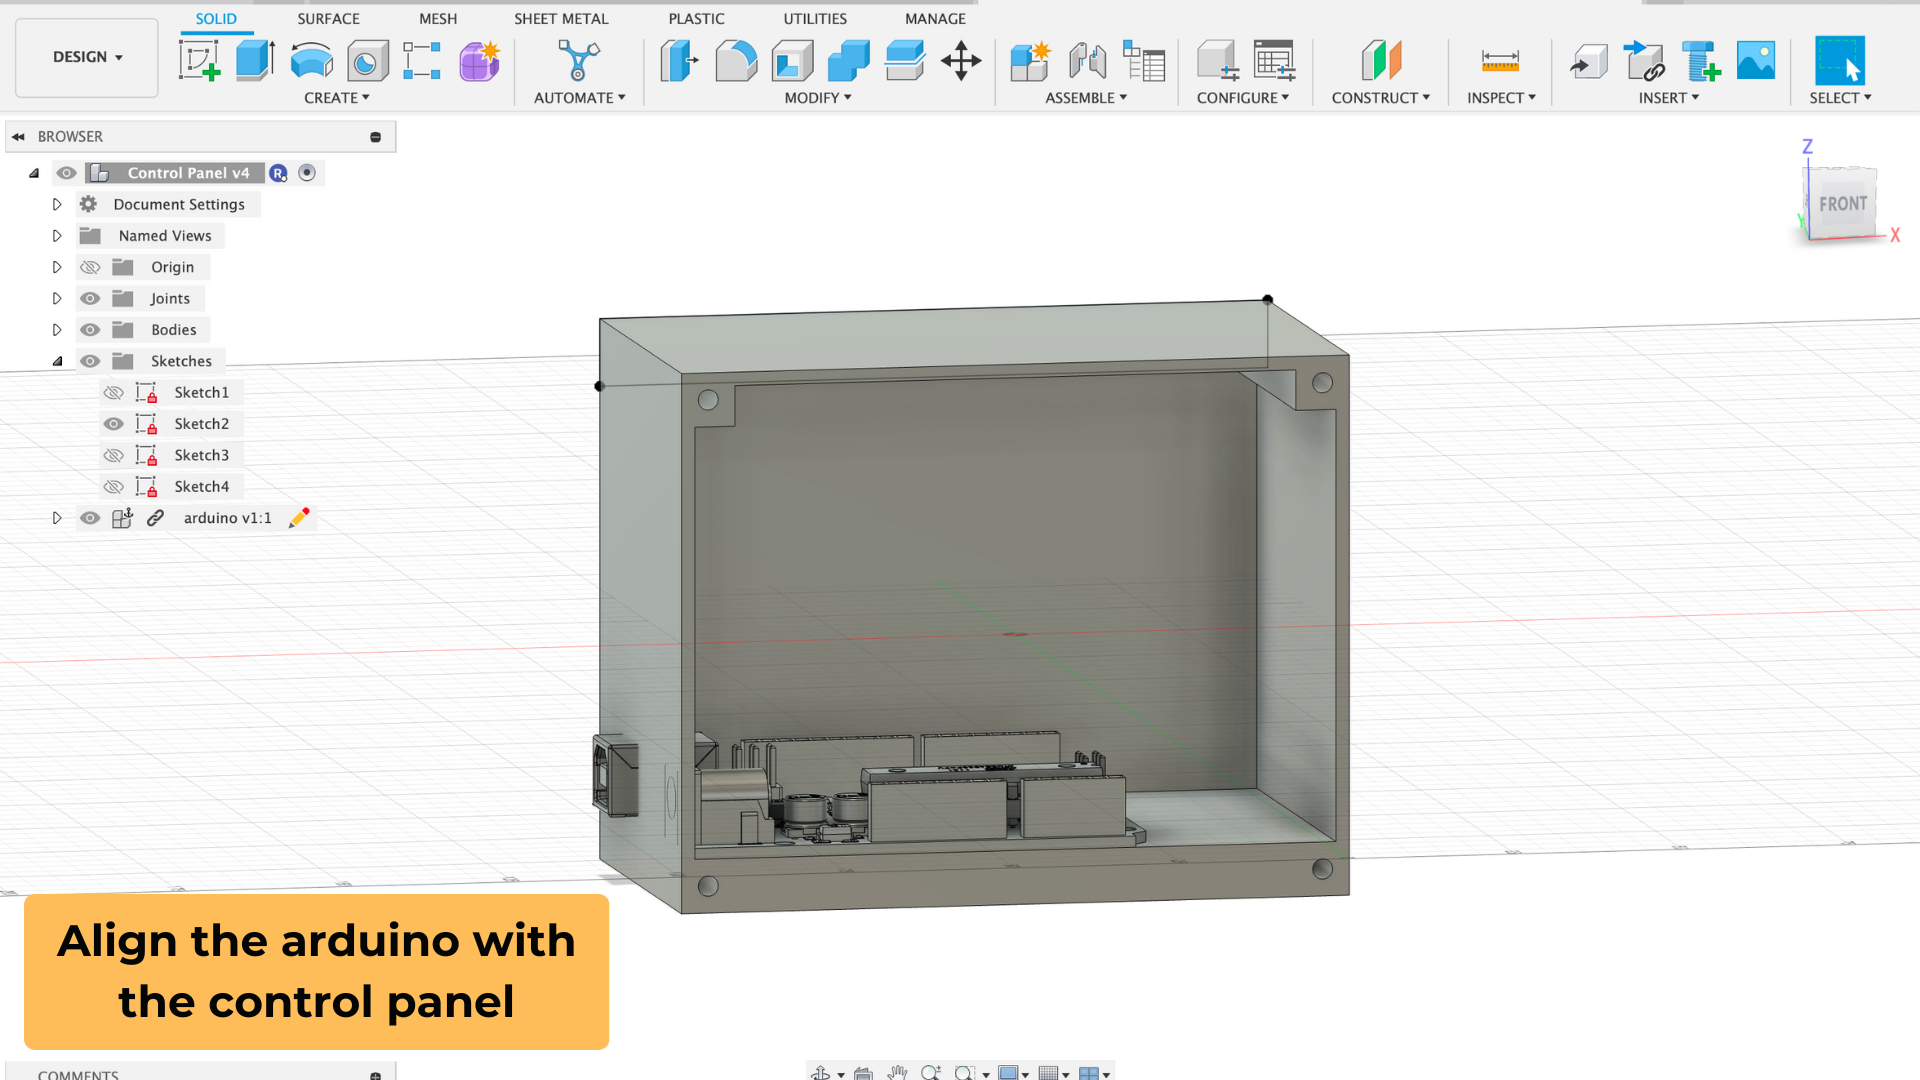The width and height of the screenshot is (1920, 1080).
Task: Show the hidden Origin folder
Action: pos(90,267)
